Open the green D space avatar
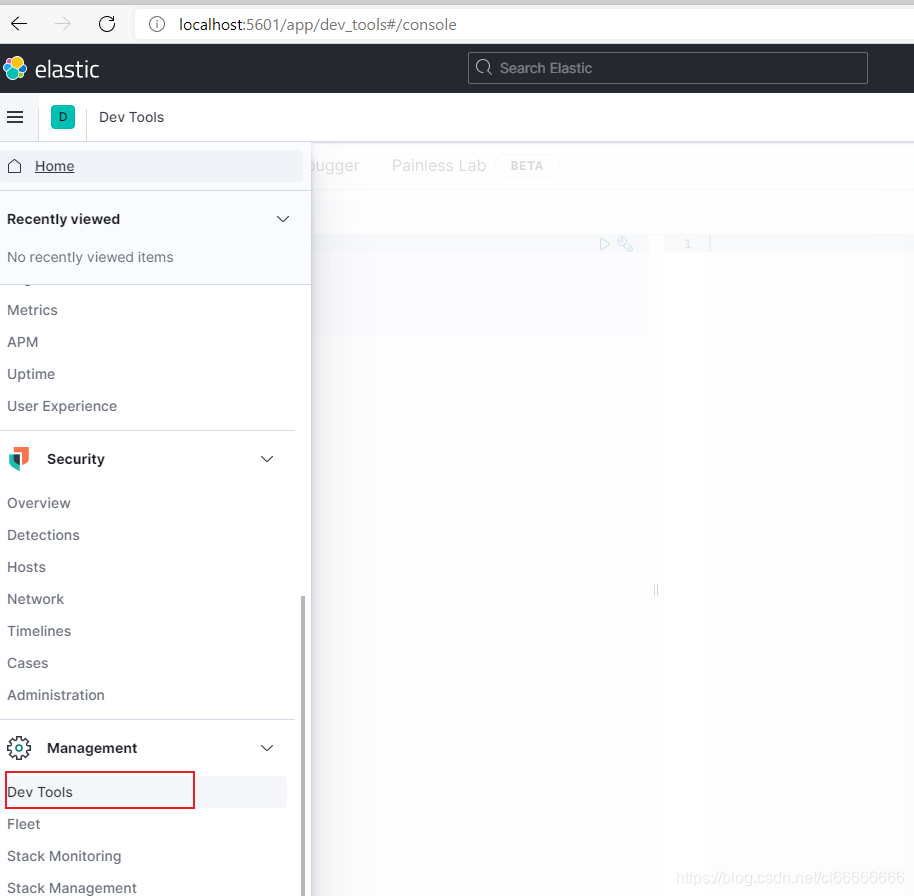This screenshot has width=914, height=896. pyautogui.click(x=63, y=117)
